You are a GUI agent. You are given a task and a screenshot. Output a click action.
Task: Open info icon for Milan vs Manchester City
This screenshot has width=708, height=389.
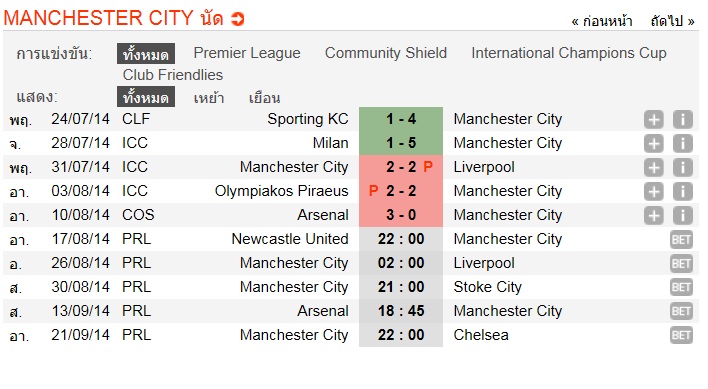(x=683, y=144)
